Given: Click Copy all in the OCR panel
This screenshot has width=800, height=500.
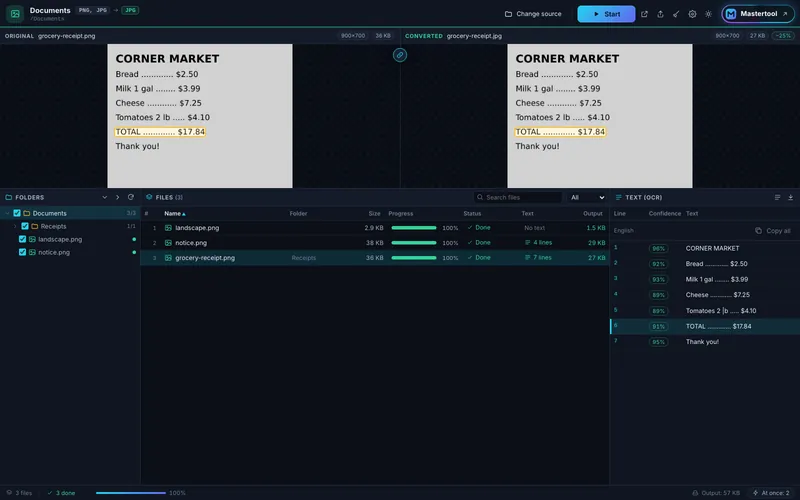Looking at the screenshot, I should [x=773, y=231].
